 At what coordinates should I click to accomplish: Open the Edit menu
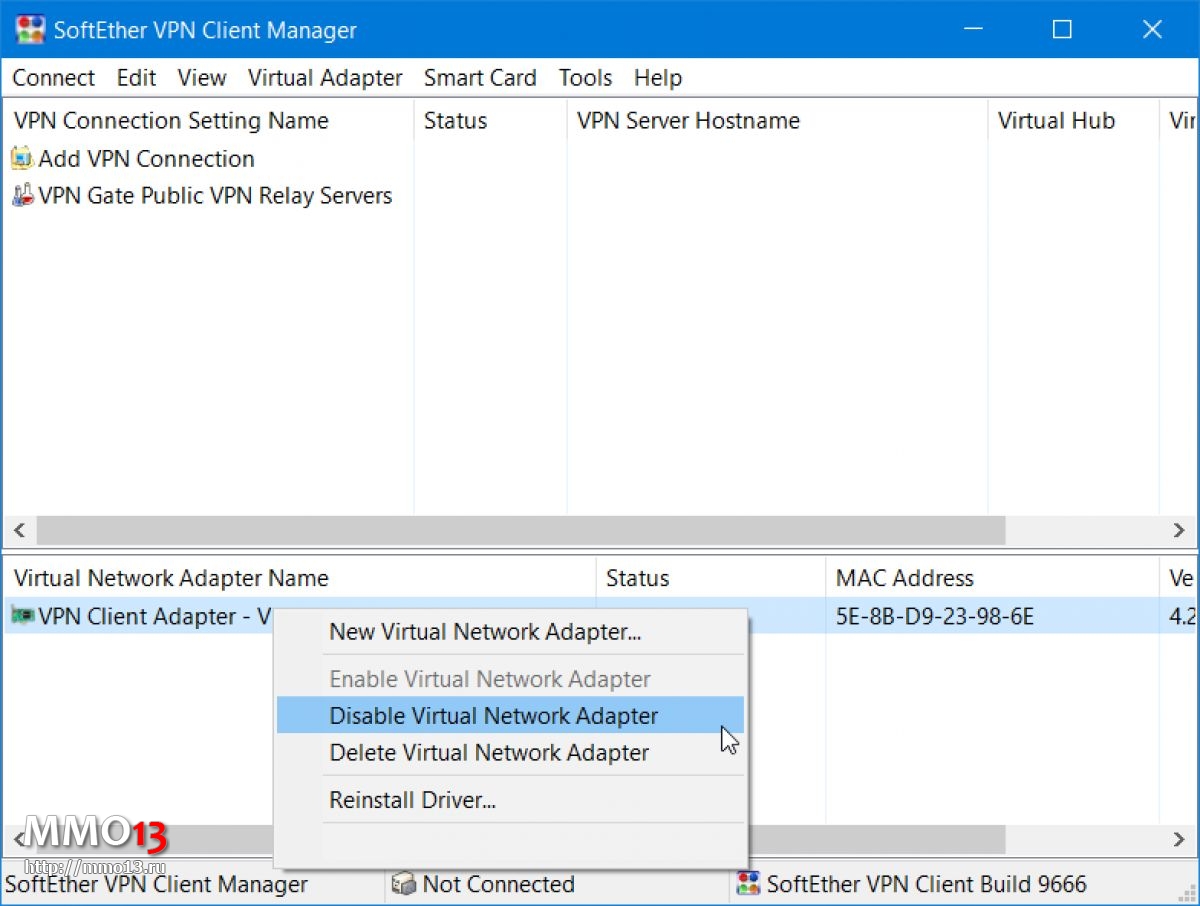pos(136,78)
